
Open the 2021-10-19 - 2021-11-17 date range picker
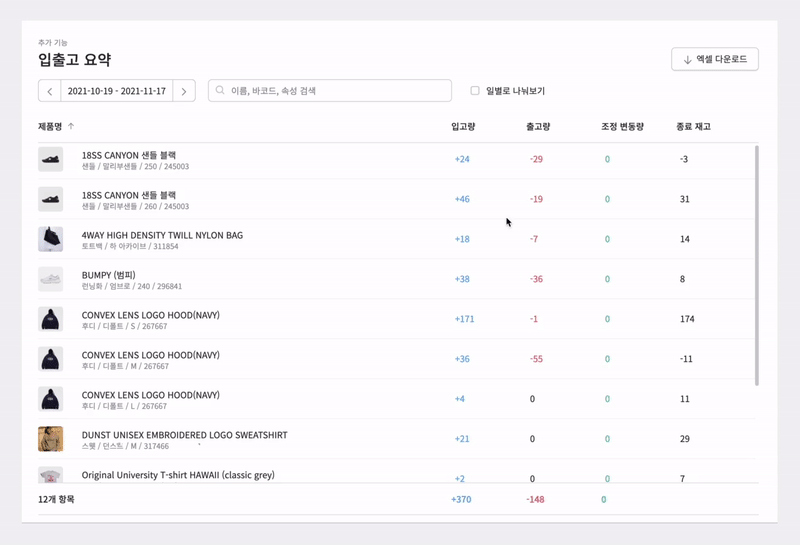pos(117,91)
